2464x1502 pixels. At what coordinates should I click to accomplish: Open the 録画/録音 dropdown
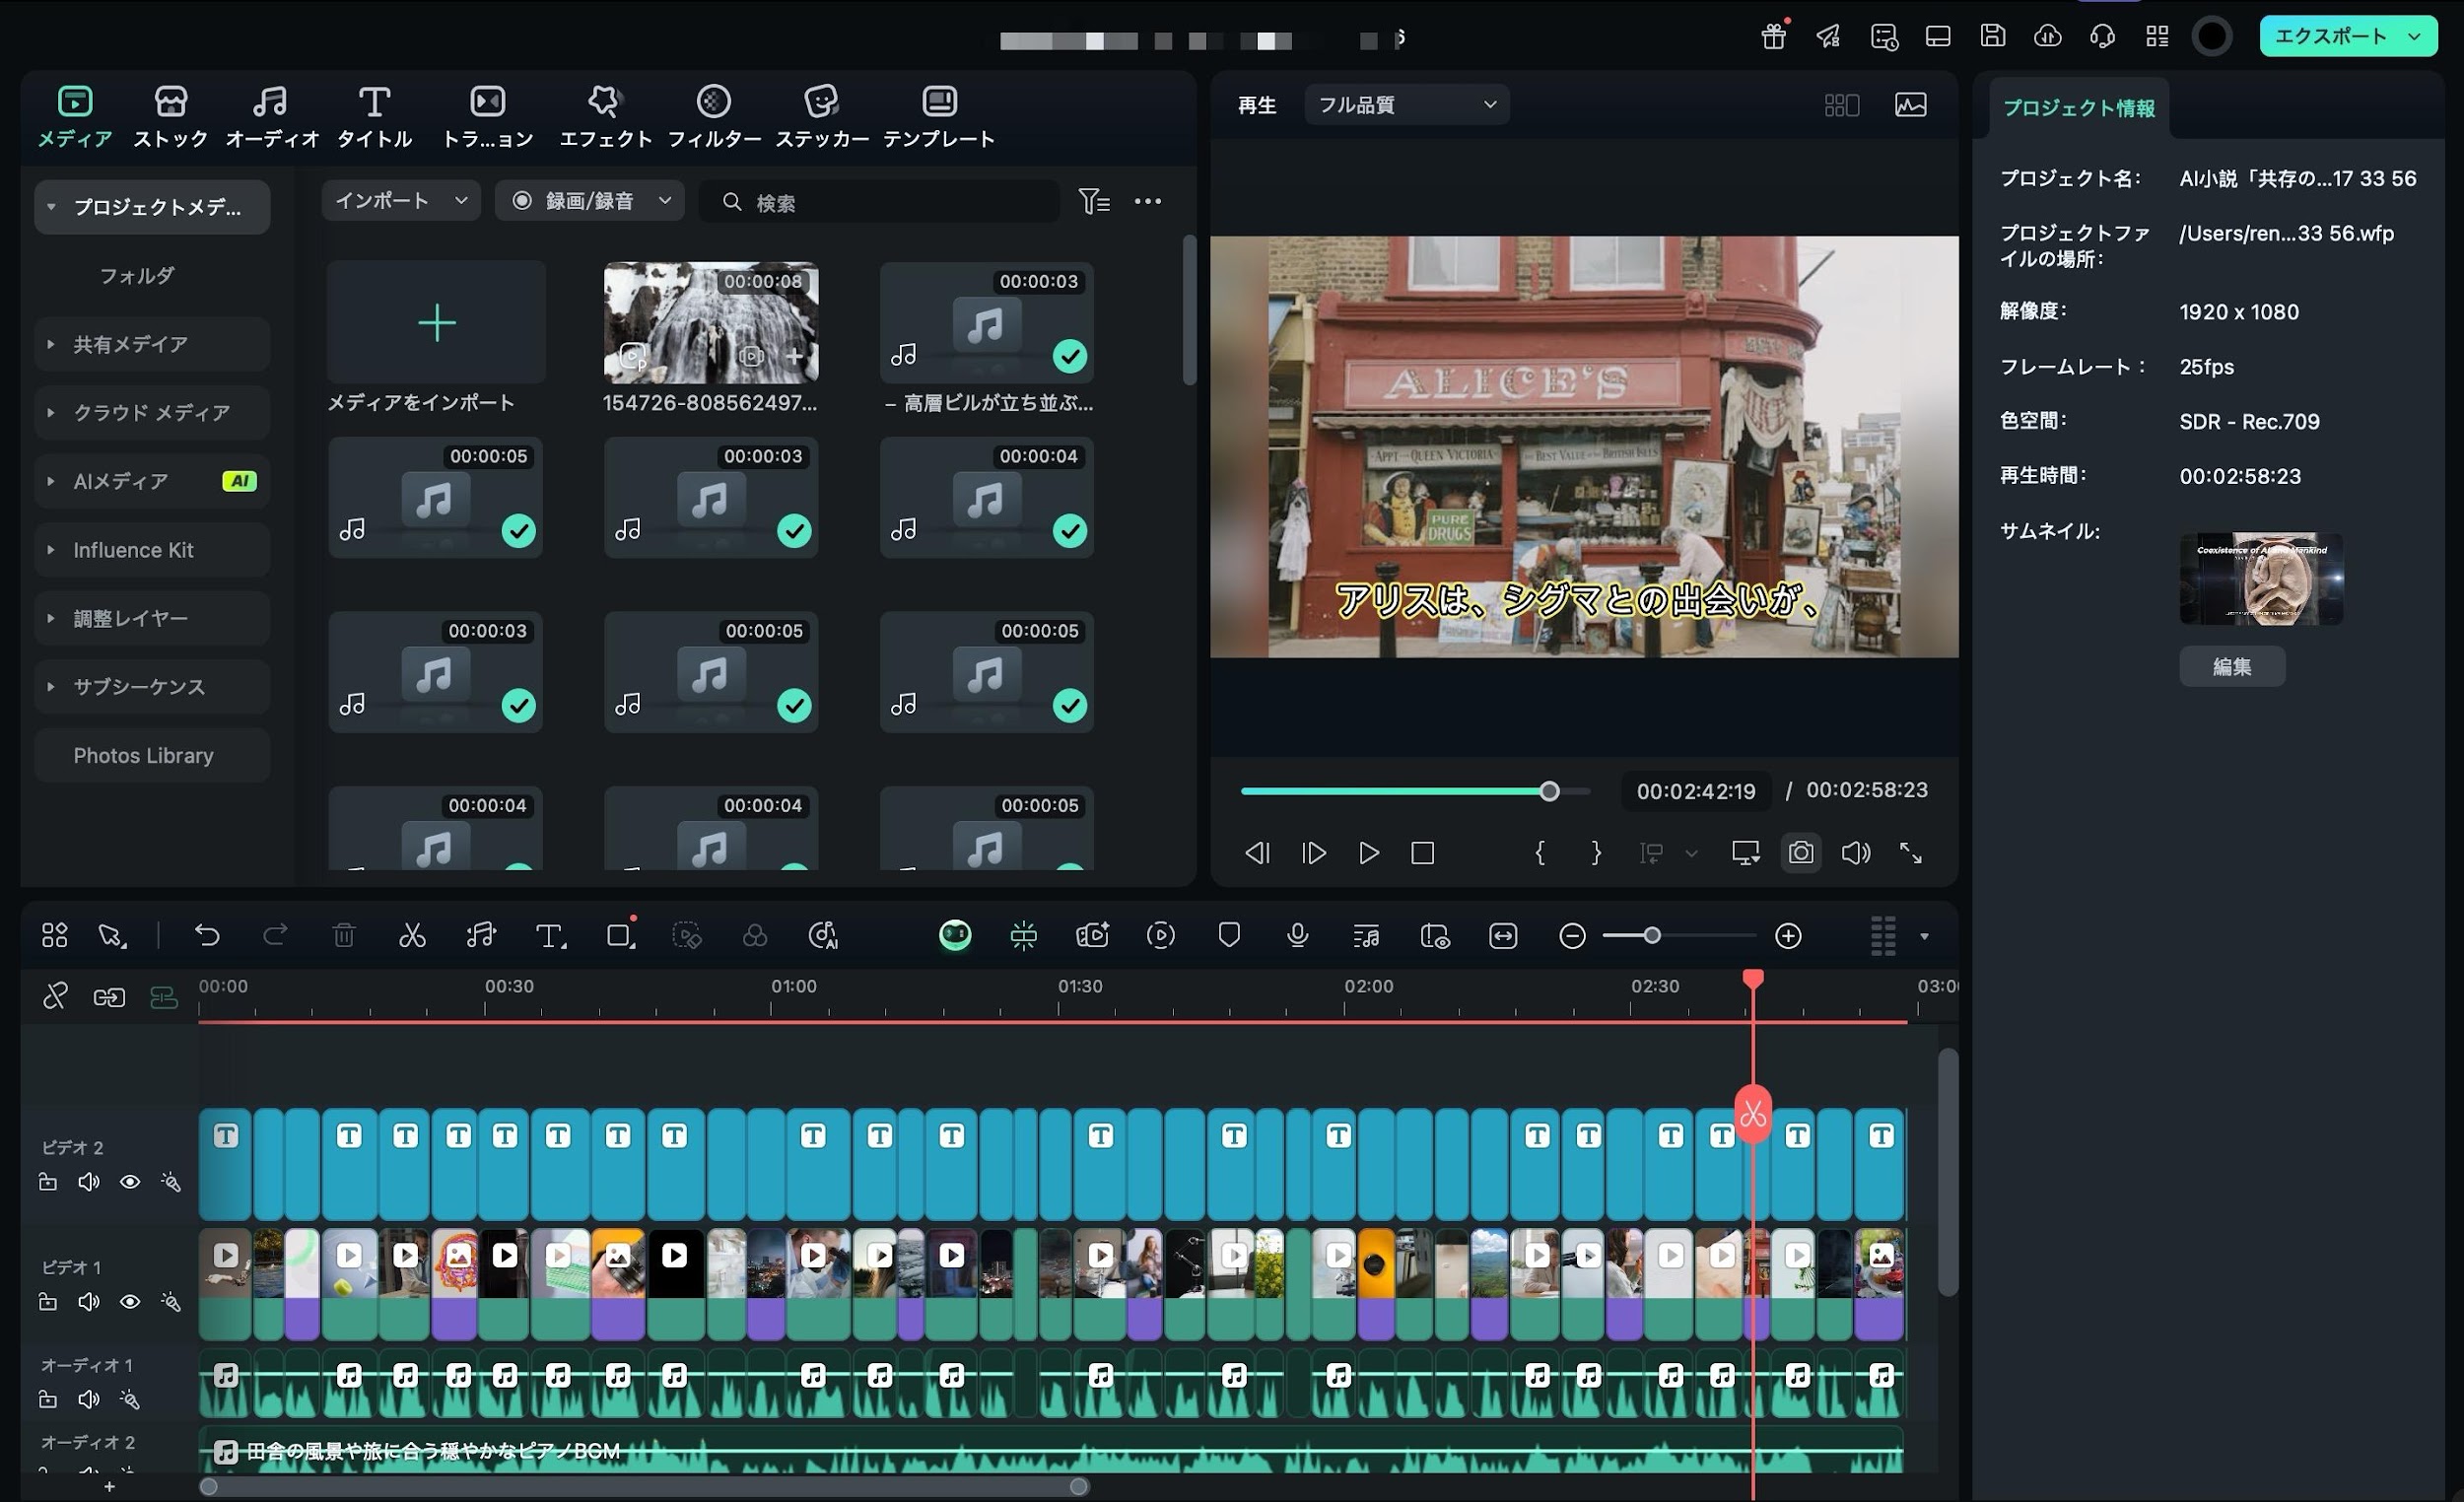coord(590,201)
